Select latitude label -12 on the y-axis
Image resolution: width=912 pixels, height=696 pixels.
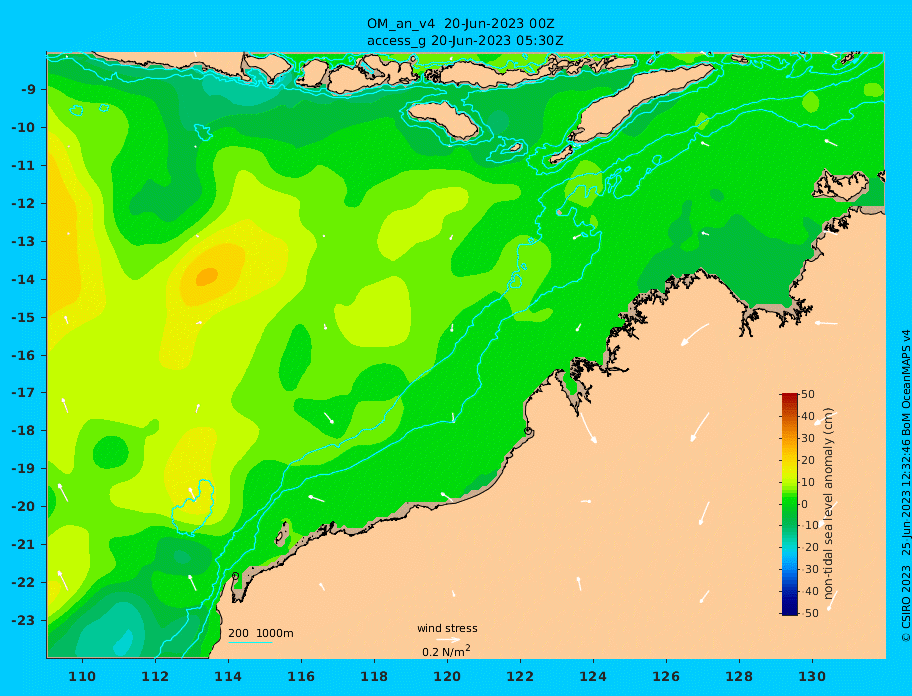(x=26, y=204)
